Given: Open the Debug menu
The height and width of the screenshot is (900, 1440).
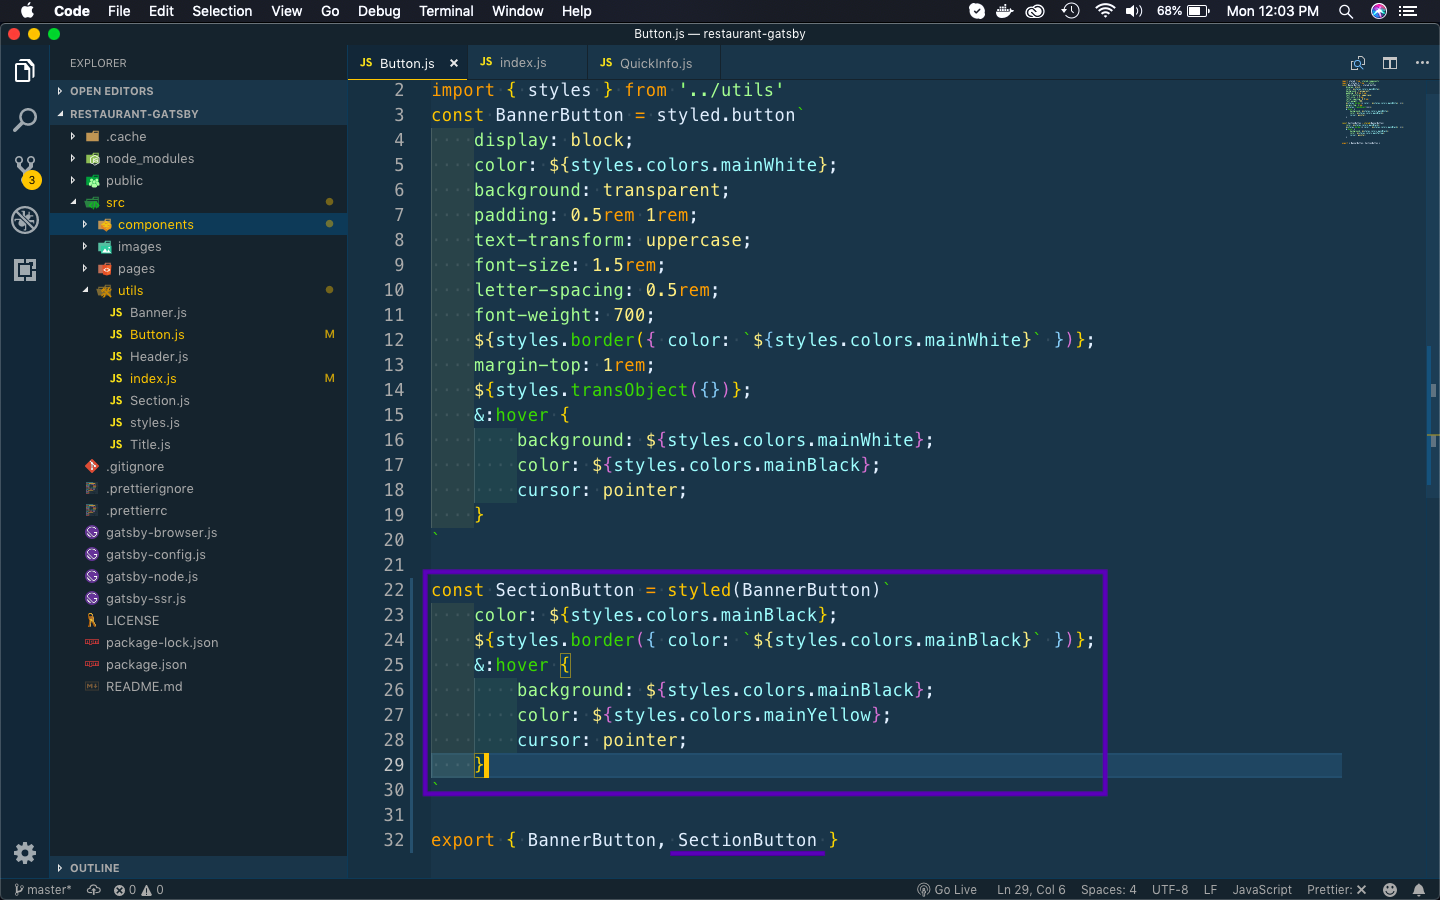Looking at the screenshot, I should pyautogui.click(x=379, y=11).
